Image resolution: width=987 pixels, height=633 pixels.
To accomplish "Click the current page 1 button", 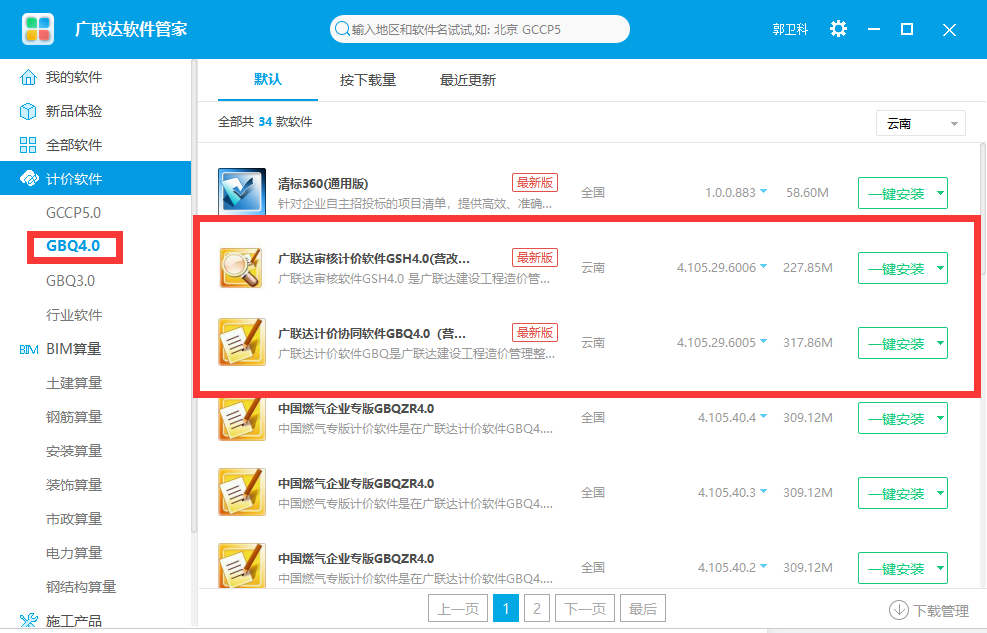I will (506, 608).
